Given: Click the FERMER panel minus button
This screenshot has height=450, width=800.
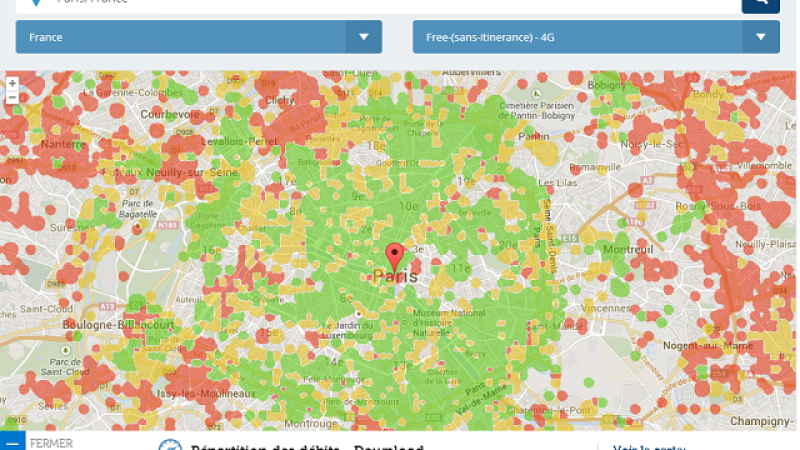Looking at the screenshot, I should 12,442.
